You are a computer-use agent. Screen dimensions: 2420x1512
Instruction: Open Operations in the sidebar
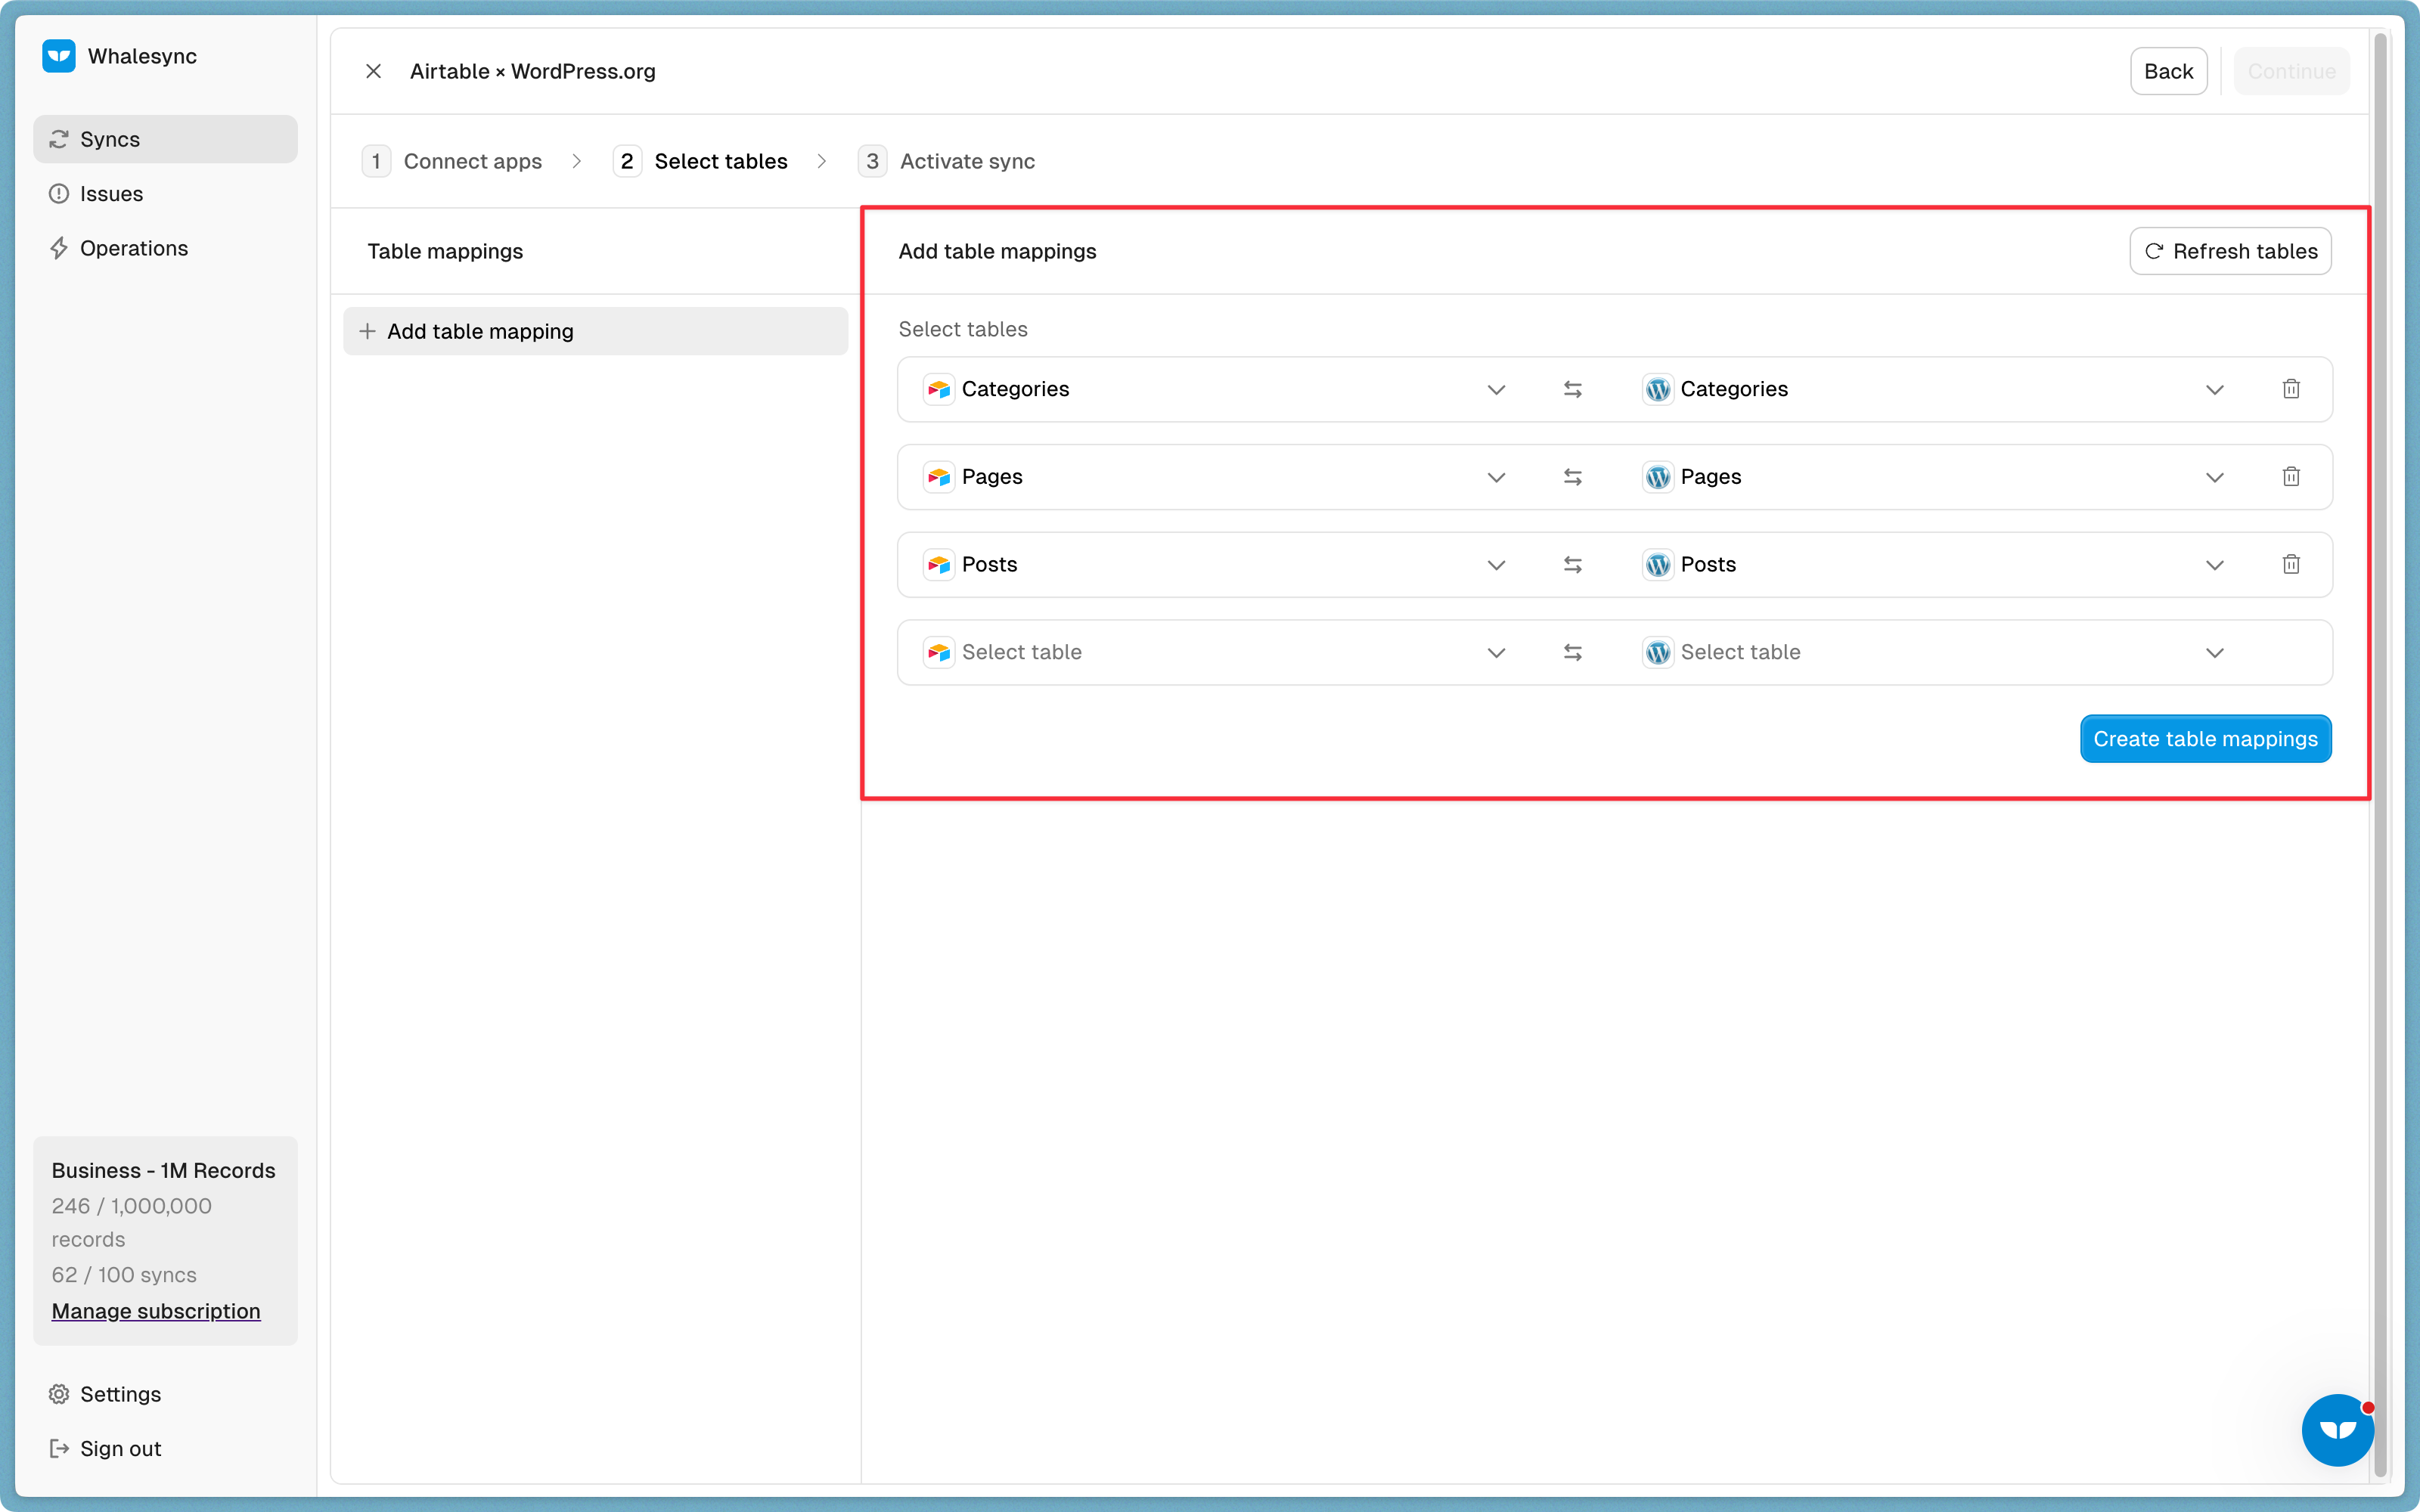coord(165,248)
